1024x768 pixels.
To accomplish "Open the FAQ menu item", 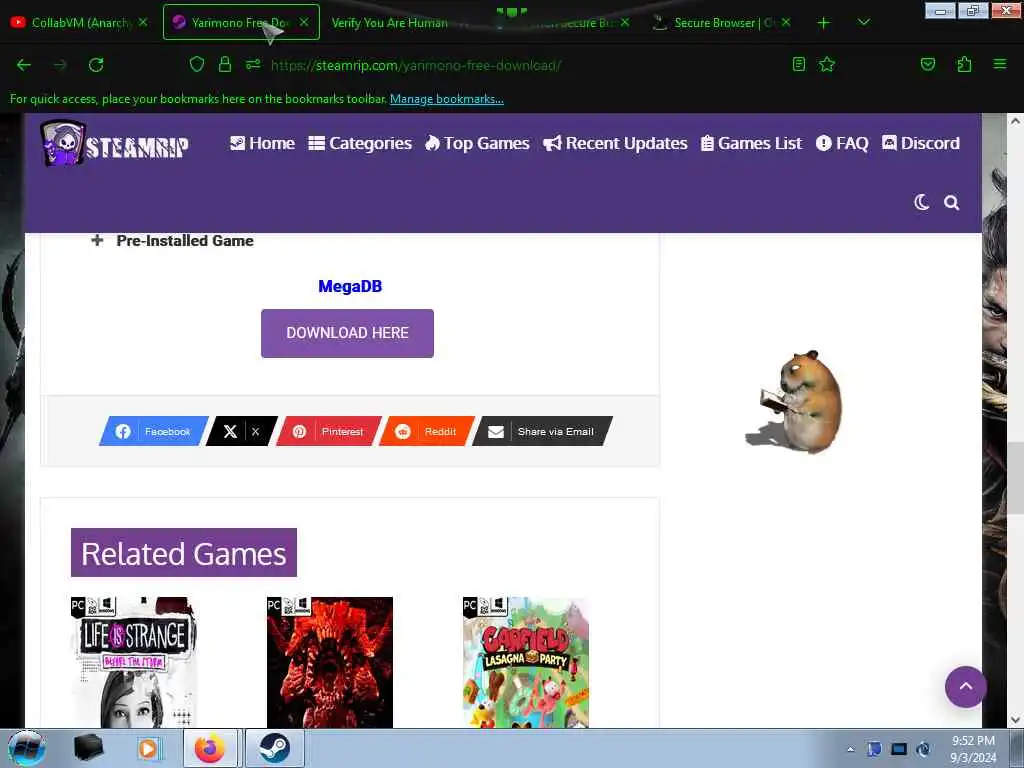I will click(x=842, y=143).
